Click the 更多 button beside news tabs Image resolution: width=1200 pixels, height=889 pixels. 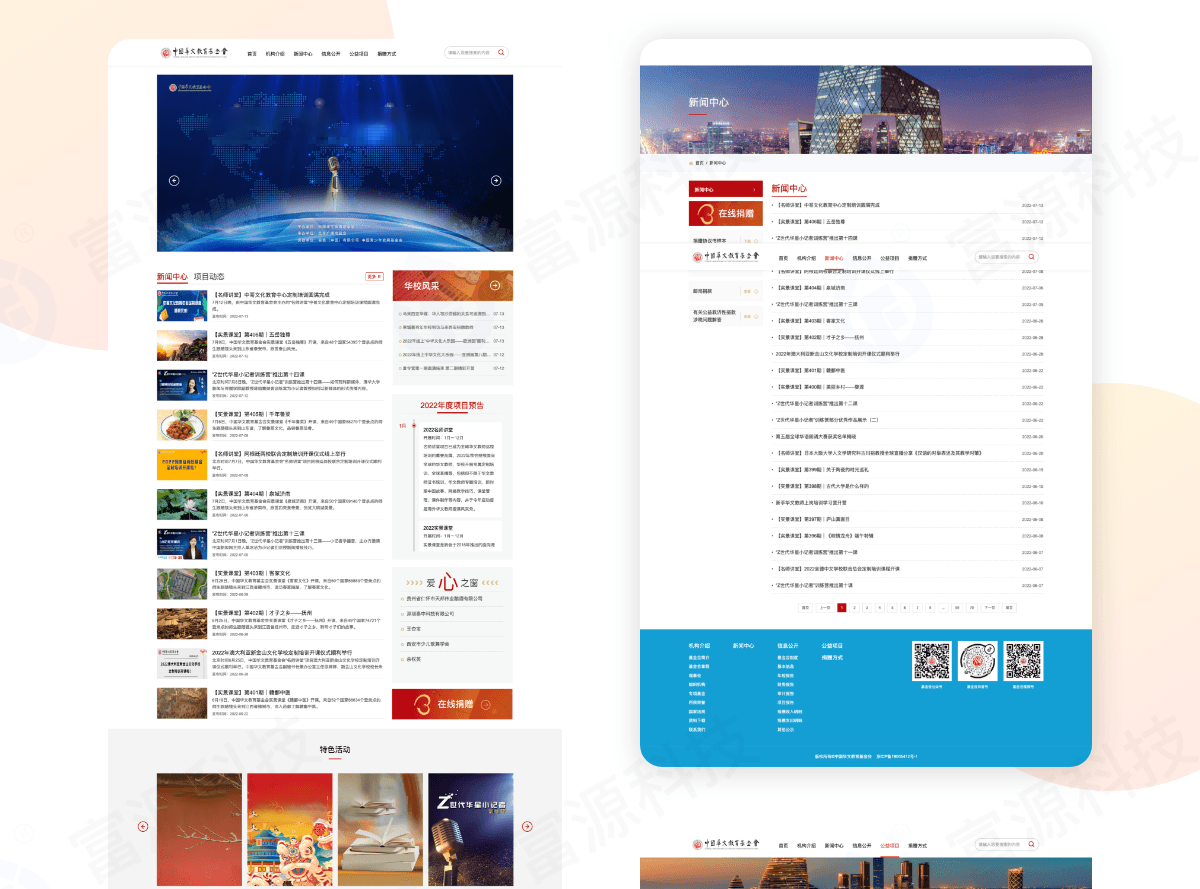pos(374,276)
